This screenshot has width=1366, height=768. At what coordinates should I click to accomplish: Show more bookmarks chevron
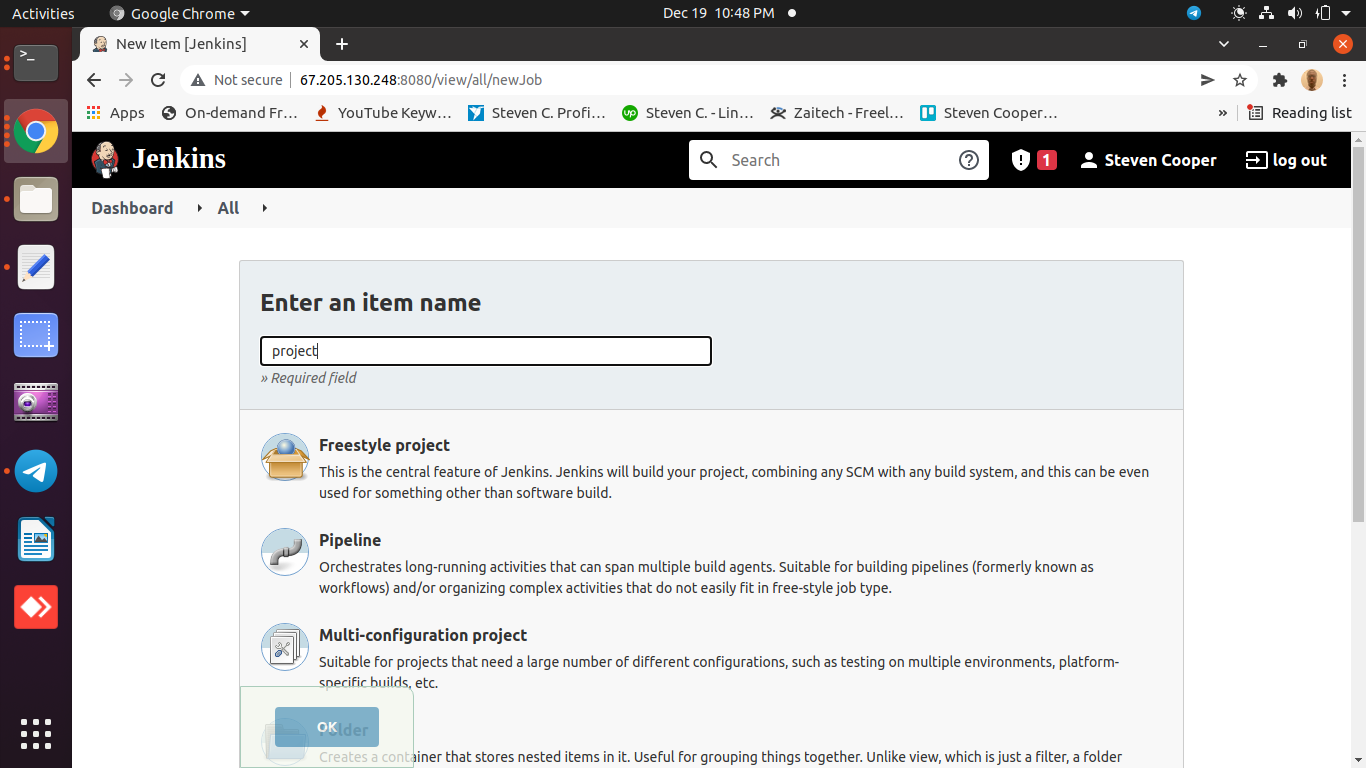1222,113
